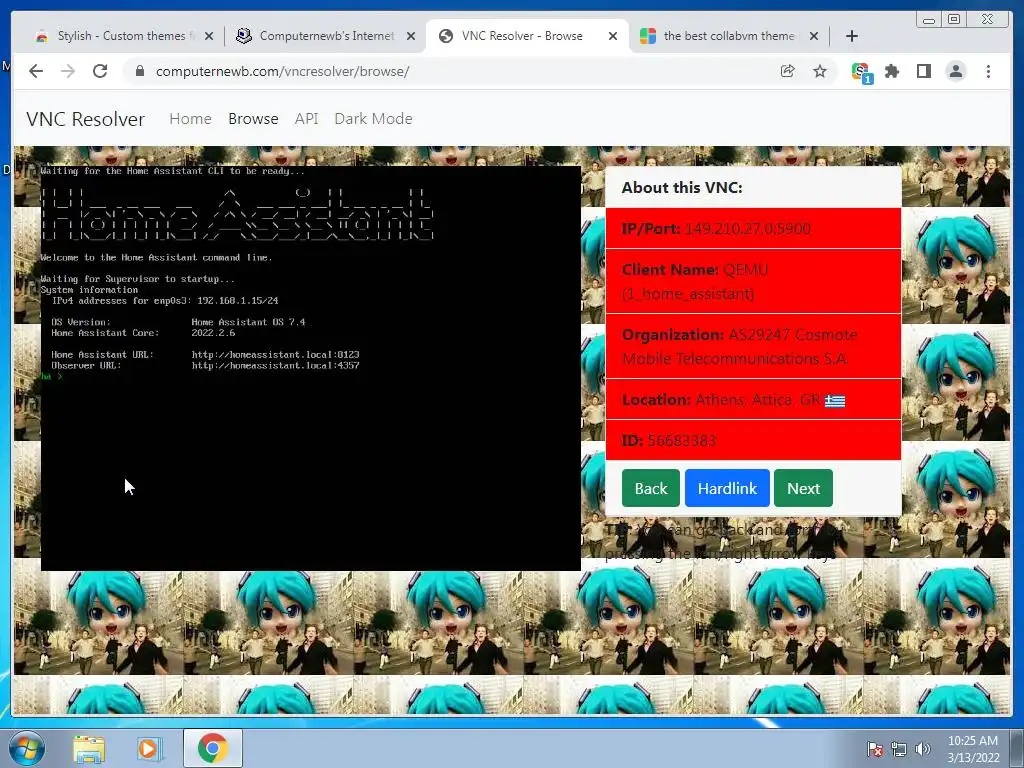Click the green Next button

(x=803, y=488)
